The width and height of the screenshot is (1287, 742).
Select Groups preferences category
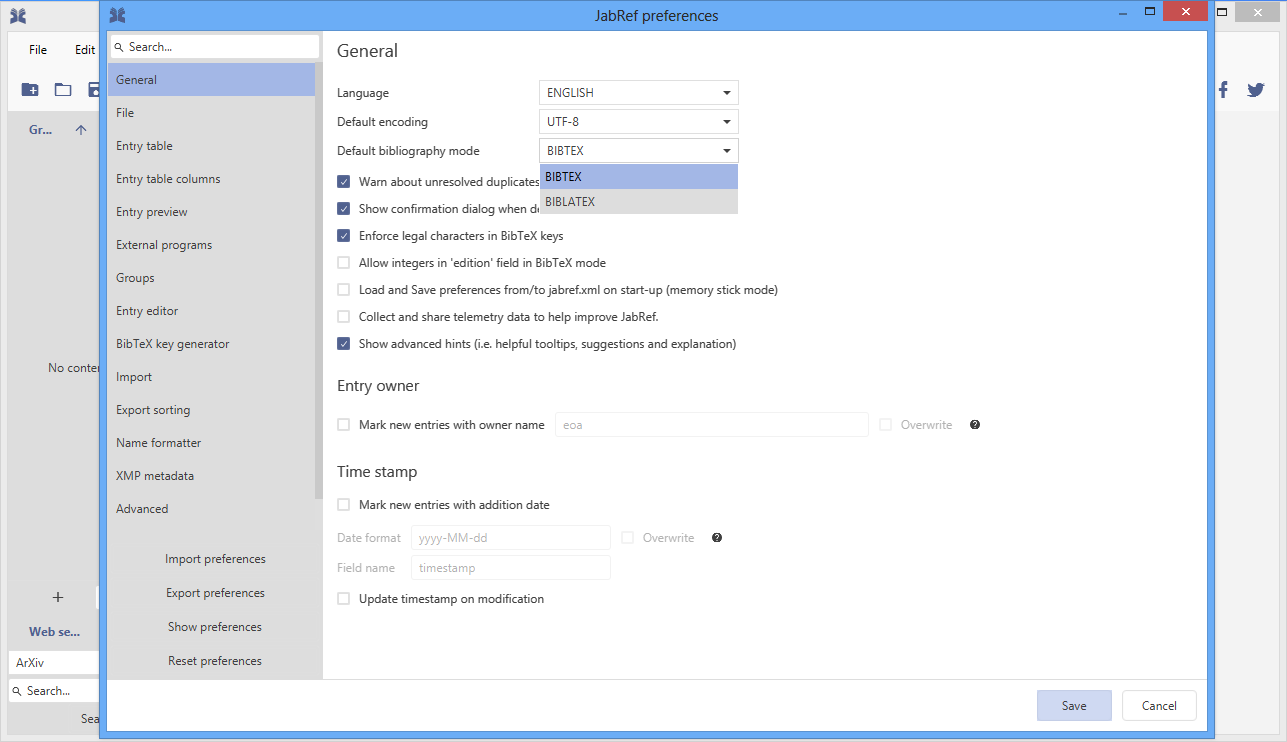click(211, 278)
